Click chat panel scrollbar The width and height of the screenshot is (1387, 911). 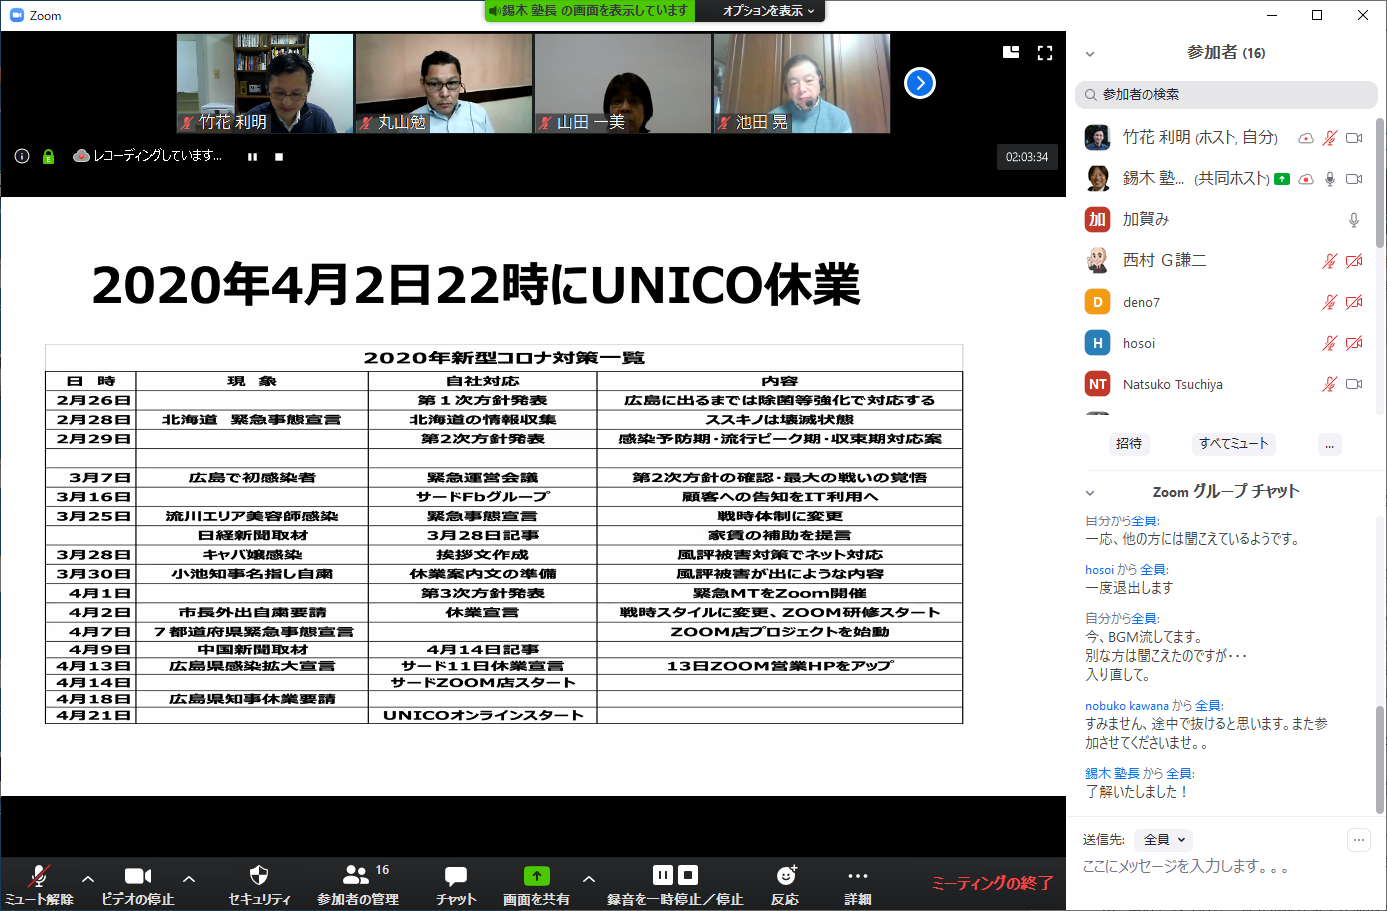pyautogui.click(x=1380, y=760)
